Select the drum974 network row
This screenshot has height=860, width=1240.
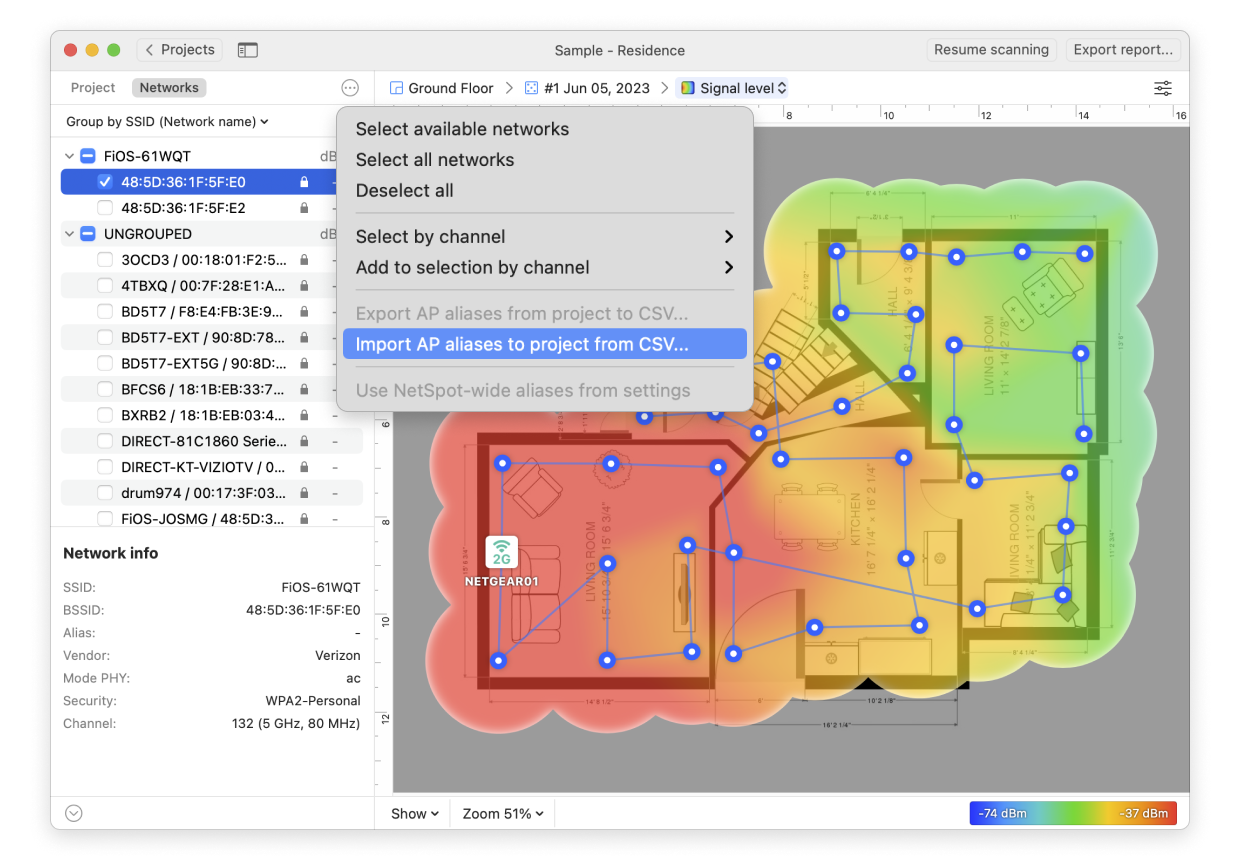[212, 493]
